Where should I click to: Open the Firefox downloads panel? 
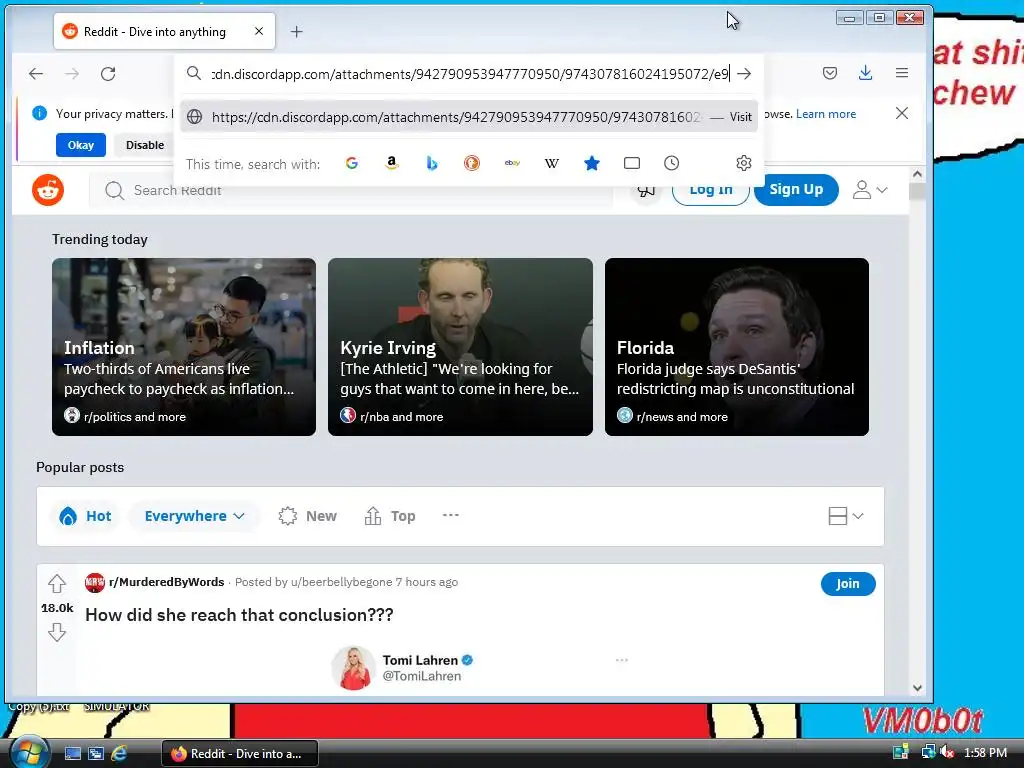865,73
